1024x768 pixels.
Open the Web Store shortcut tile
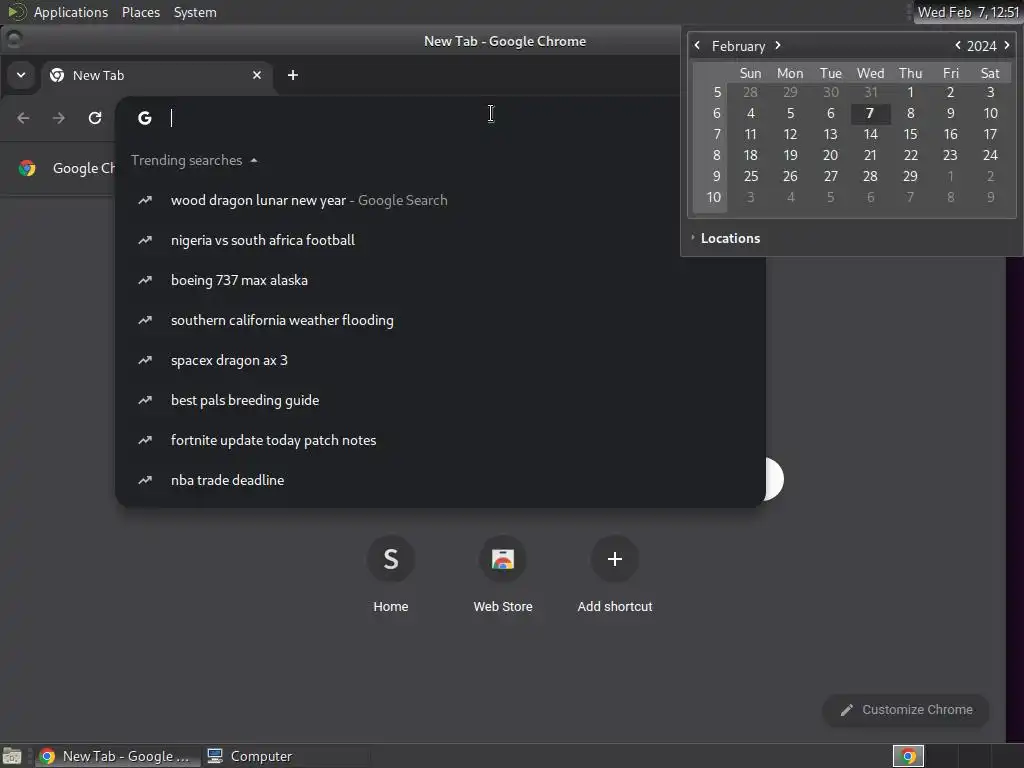[503, 575]
